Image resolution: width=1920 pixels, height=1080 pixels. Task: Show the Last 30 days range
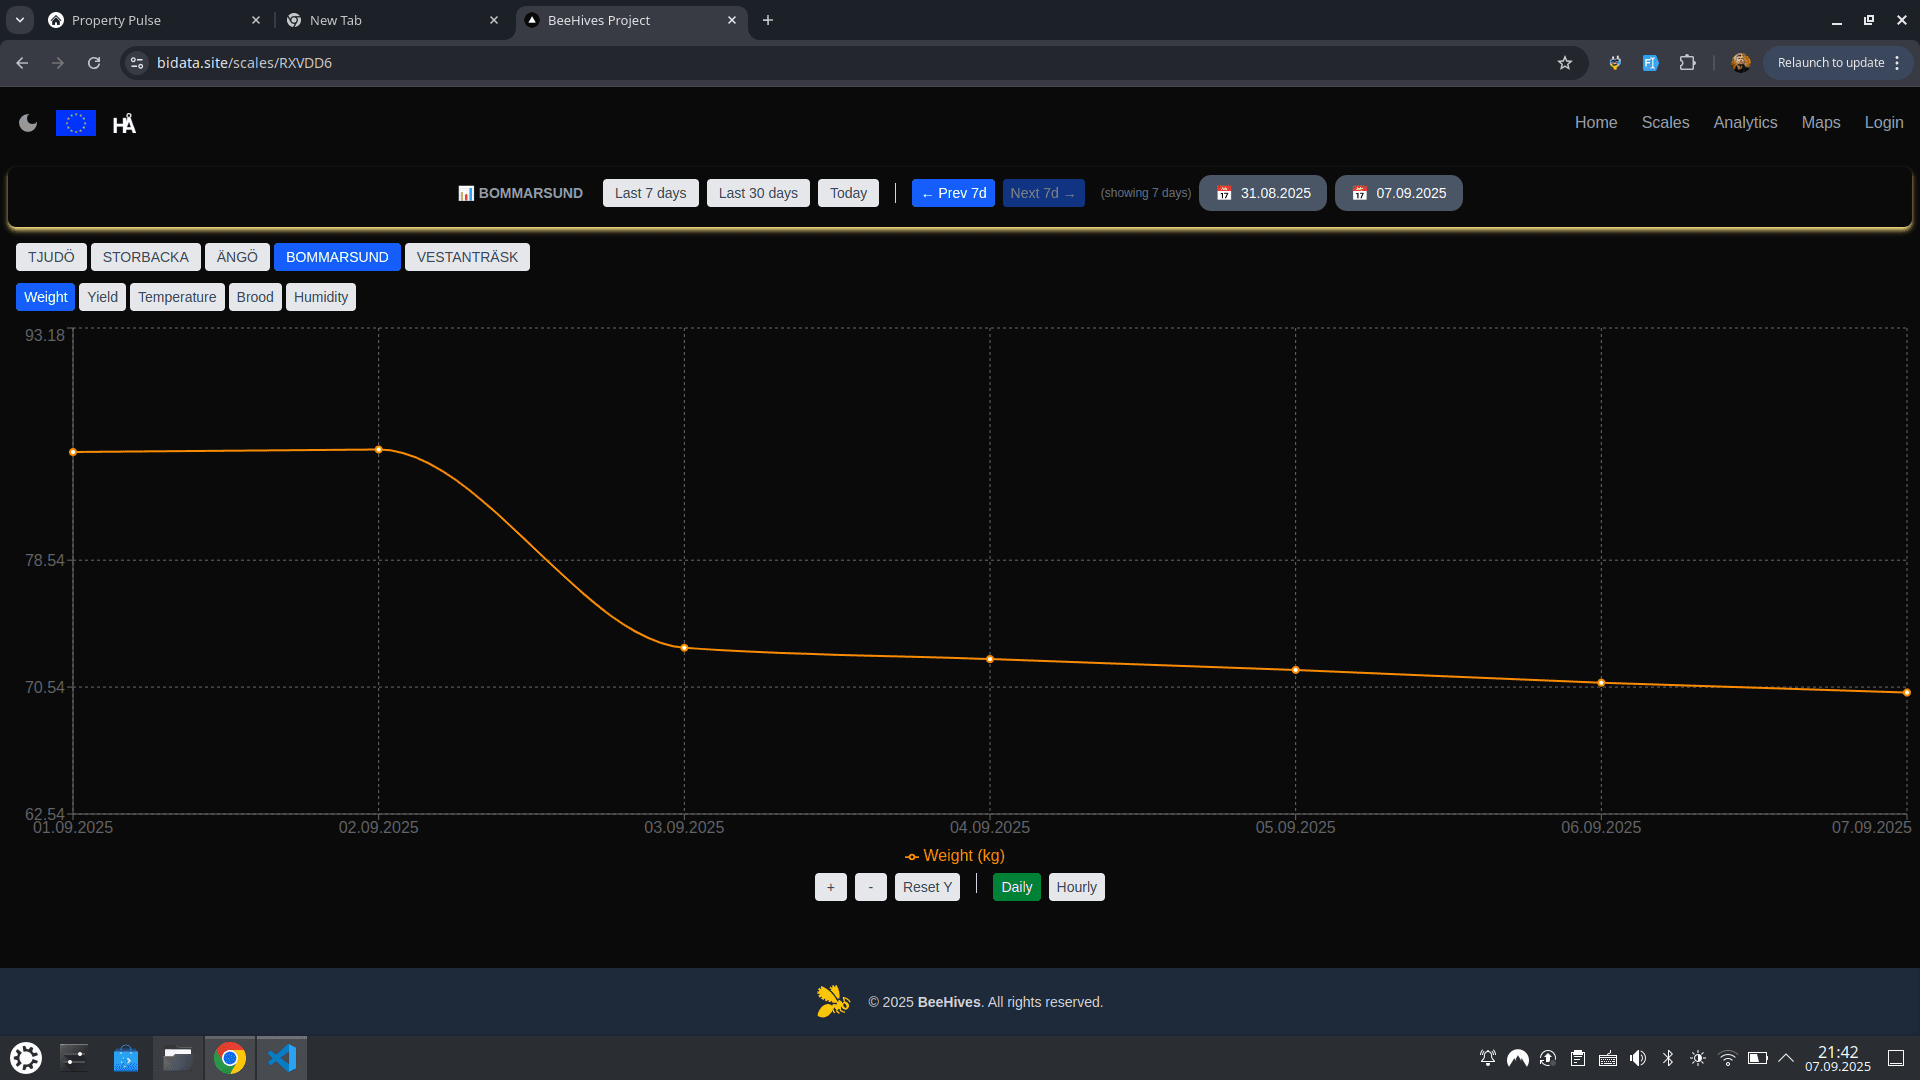[757, 193]
